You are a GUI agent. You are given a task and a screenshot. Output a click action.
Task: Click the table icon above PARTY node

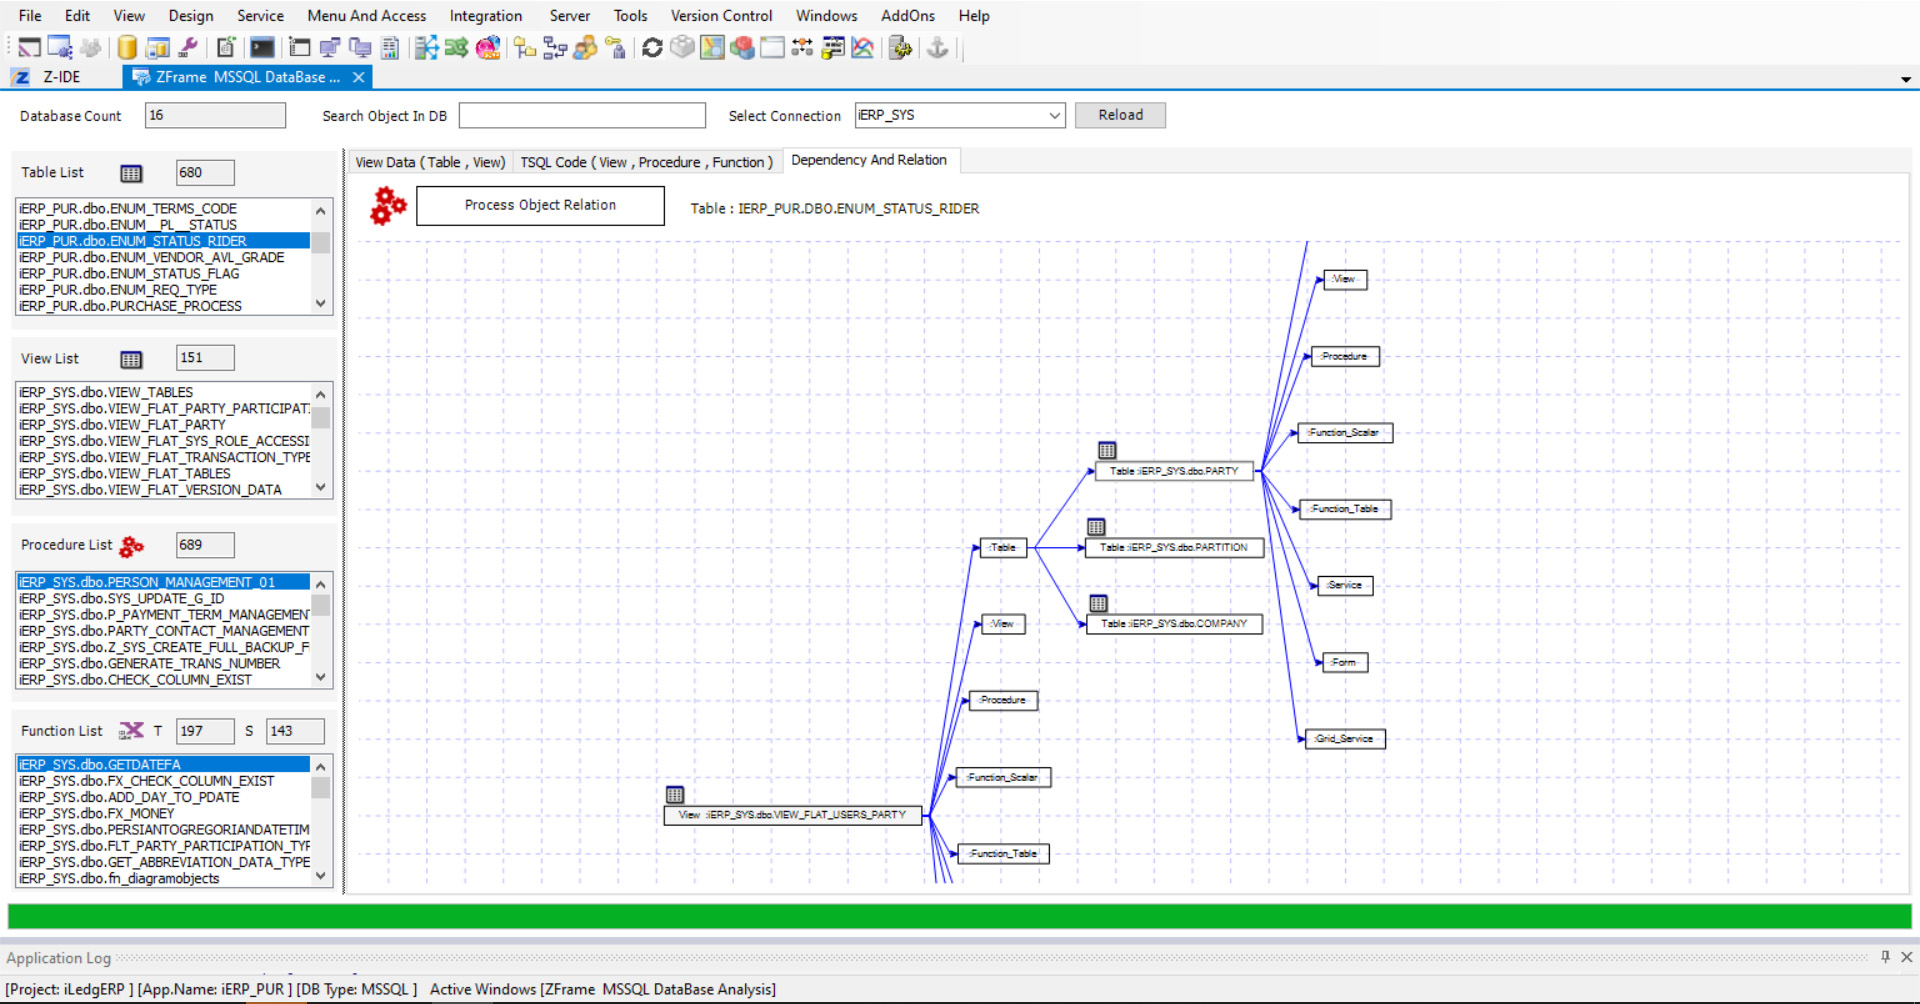1107,450
